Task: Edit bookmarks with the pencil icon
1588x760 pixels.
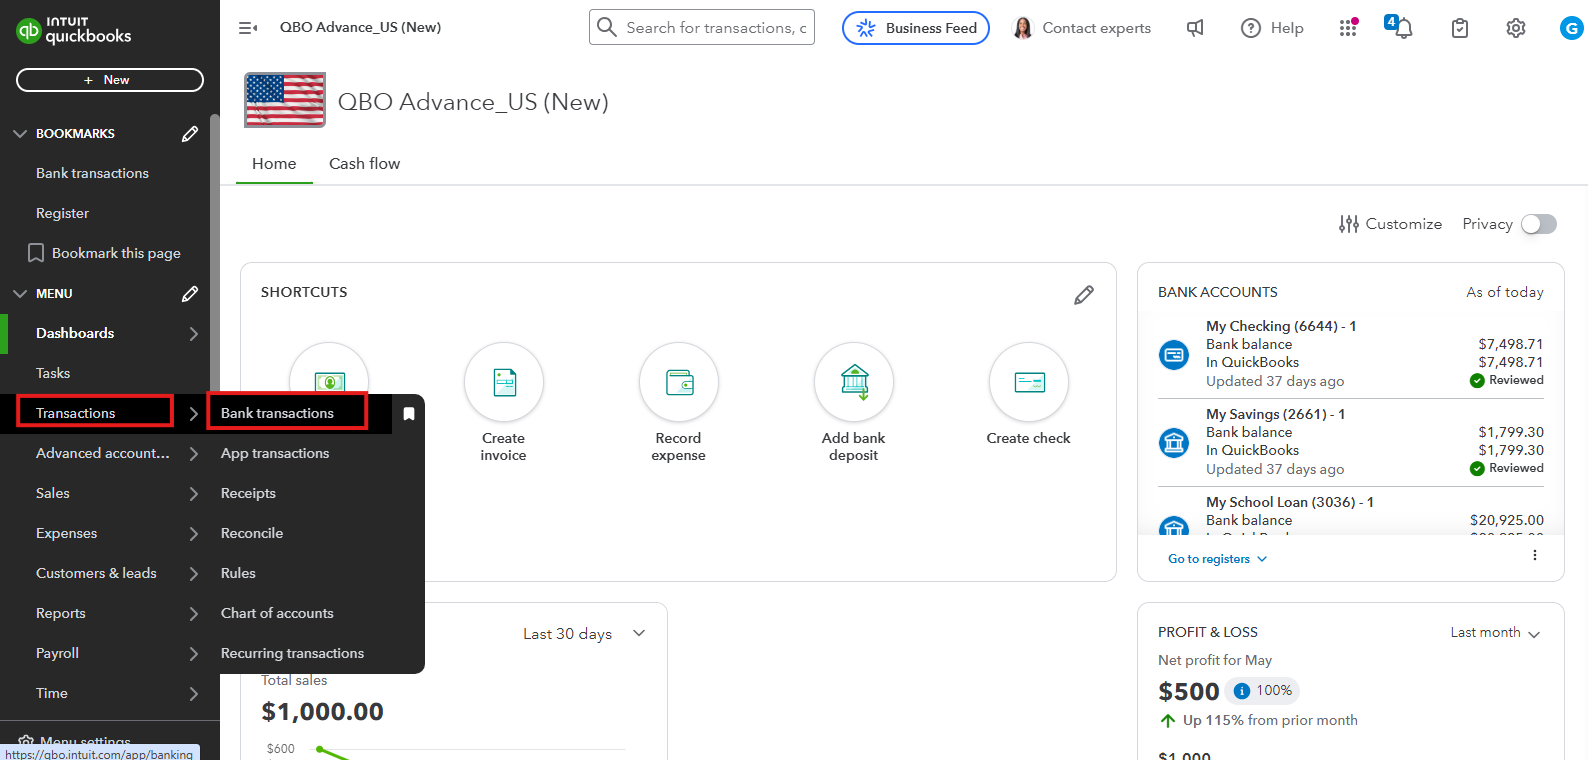Action: point(190,133)
